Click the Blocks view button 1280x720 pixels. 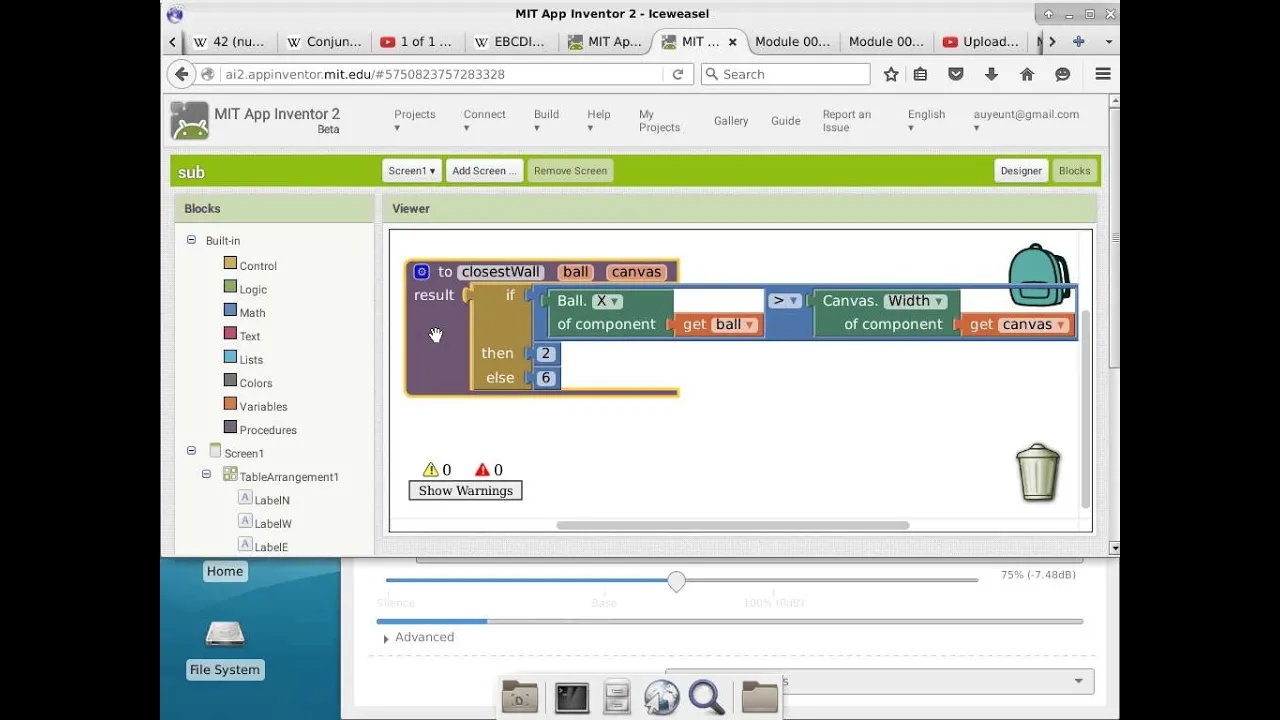tap(1074, 171)
